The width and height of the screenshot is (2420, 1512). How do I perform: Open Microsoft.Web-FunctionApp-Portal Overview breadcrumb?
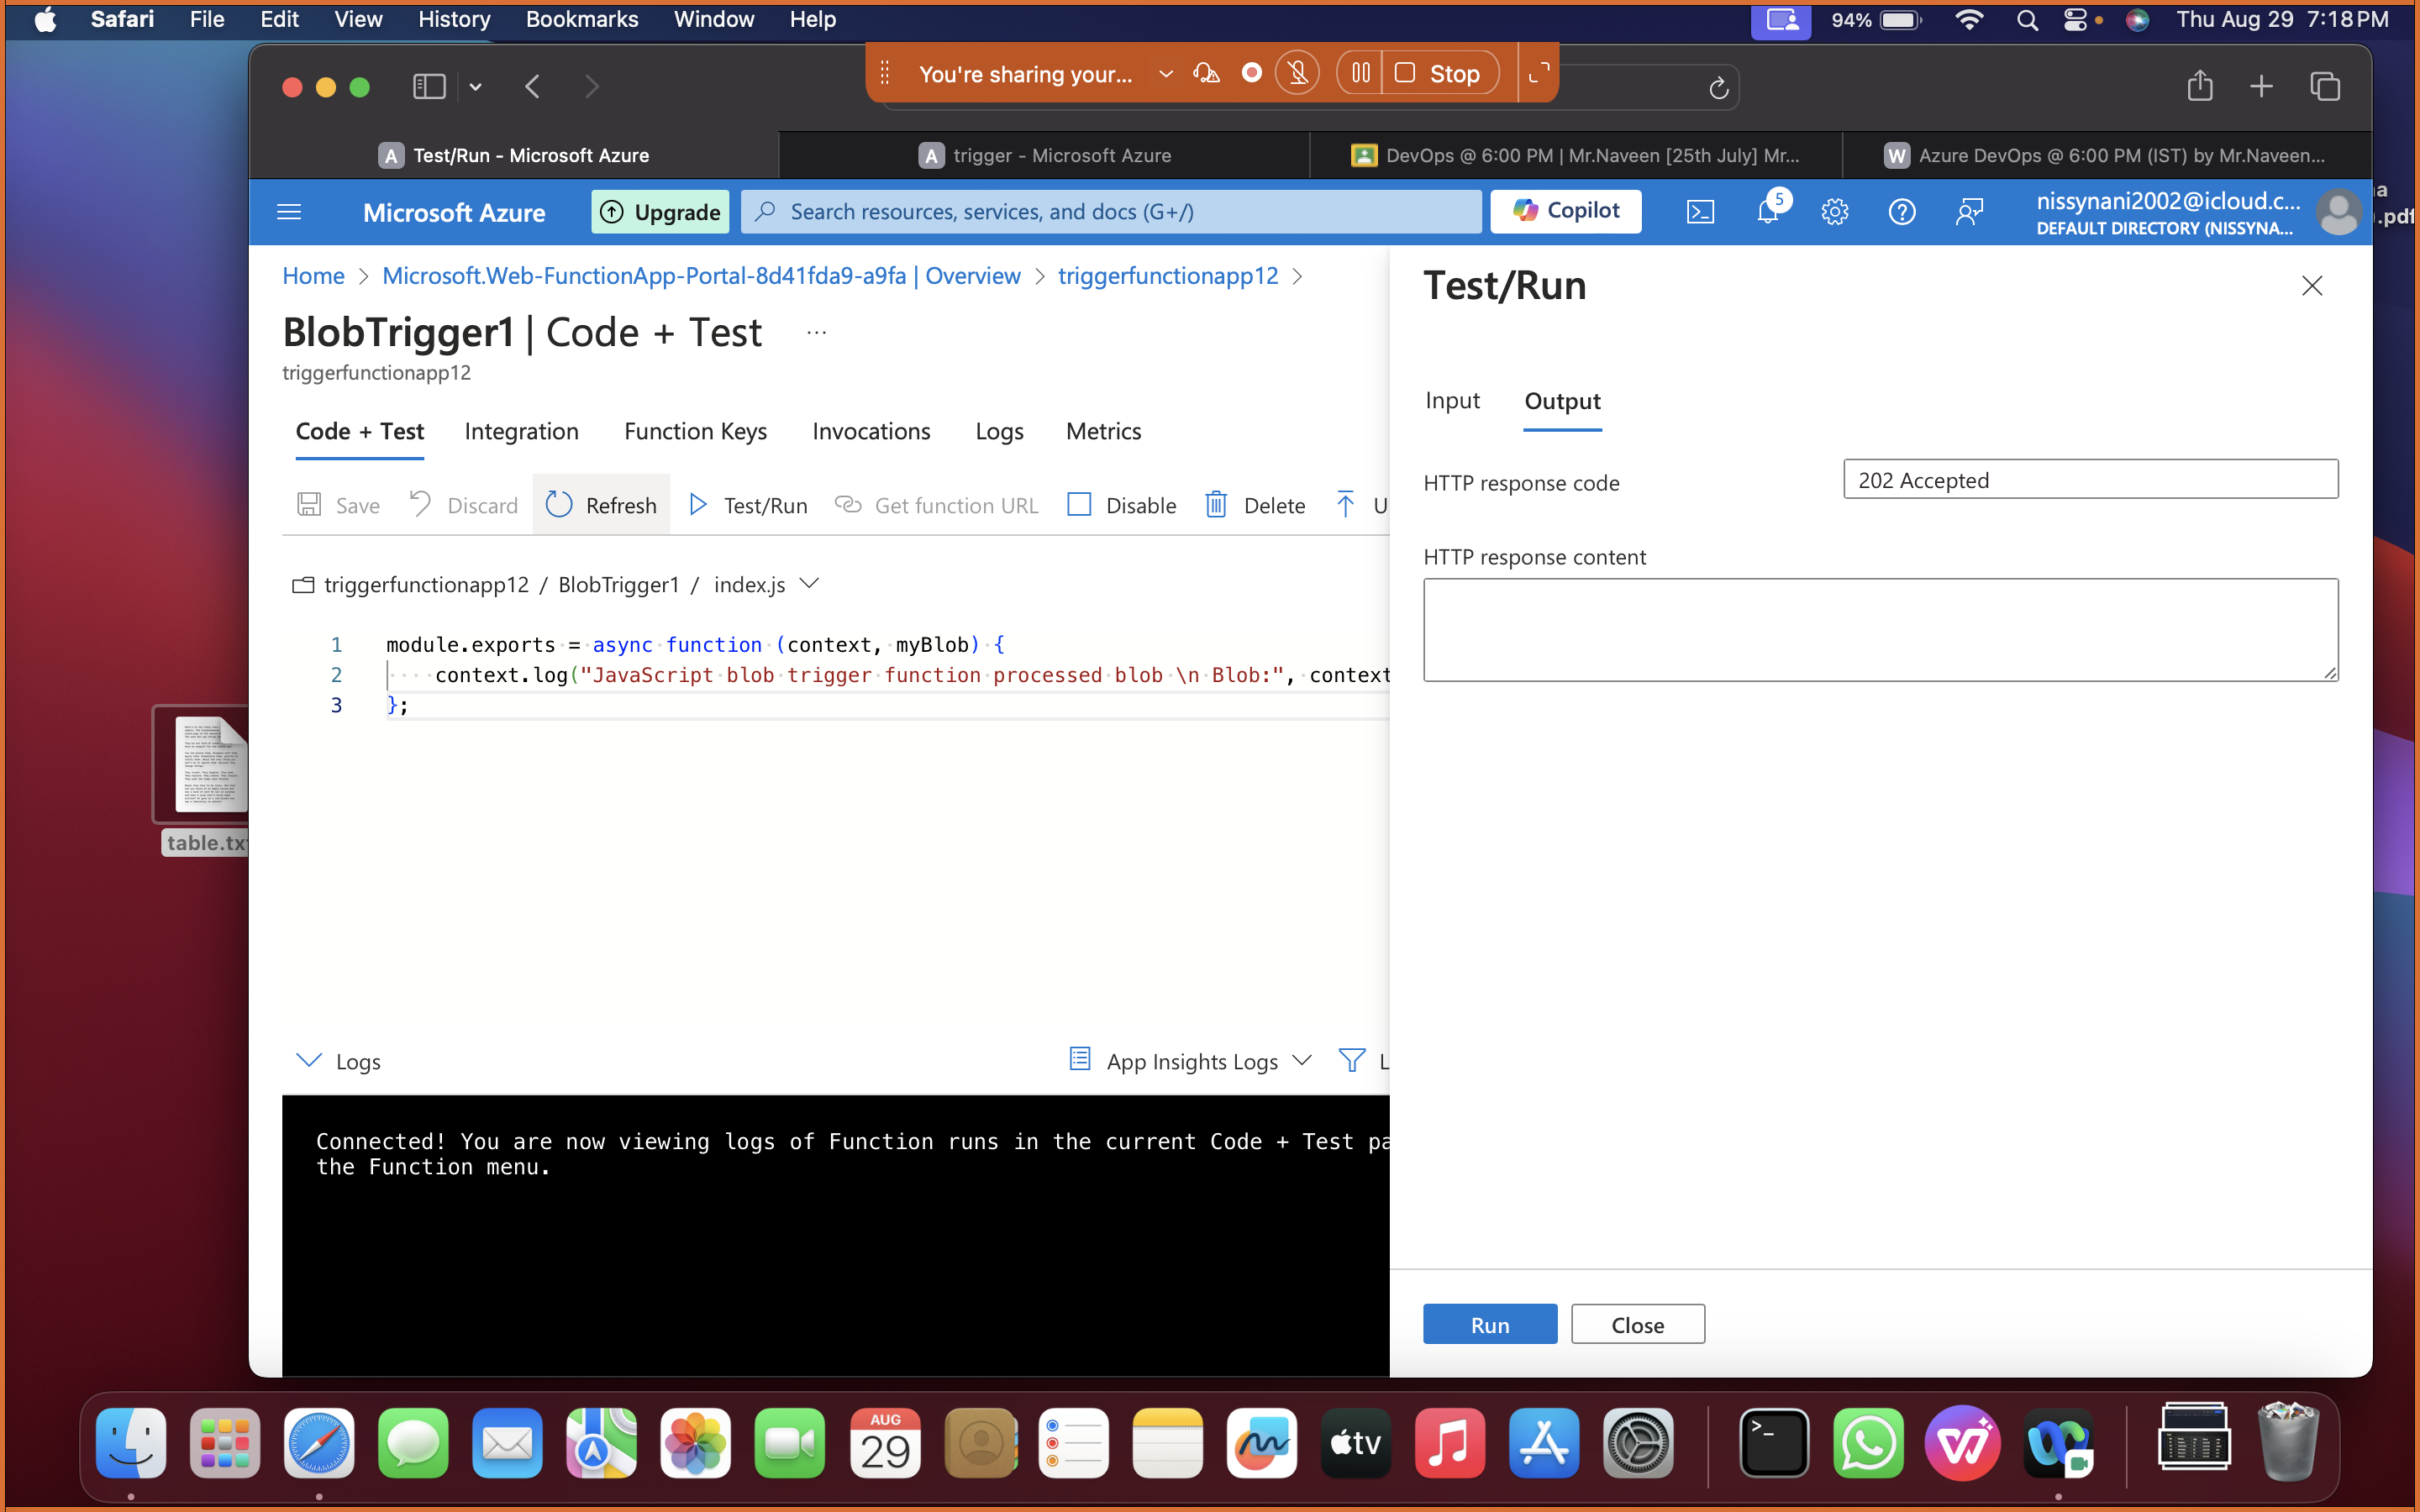click(x=701, y=276)
